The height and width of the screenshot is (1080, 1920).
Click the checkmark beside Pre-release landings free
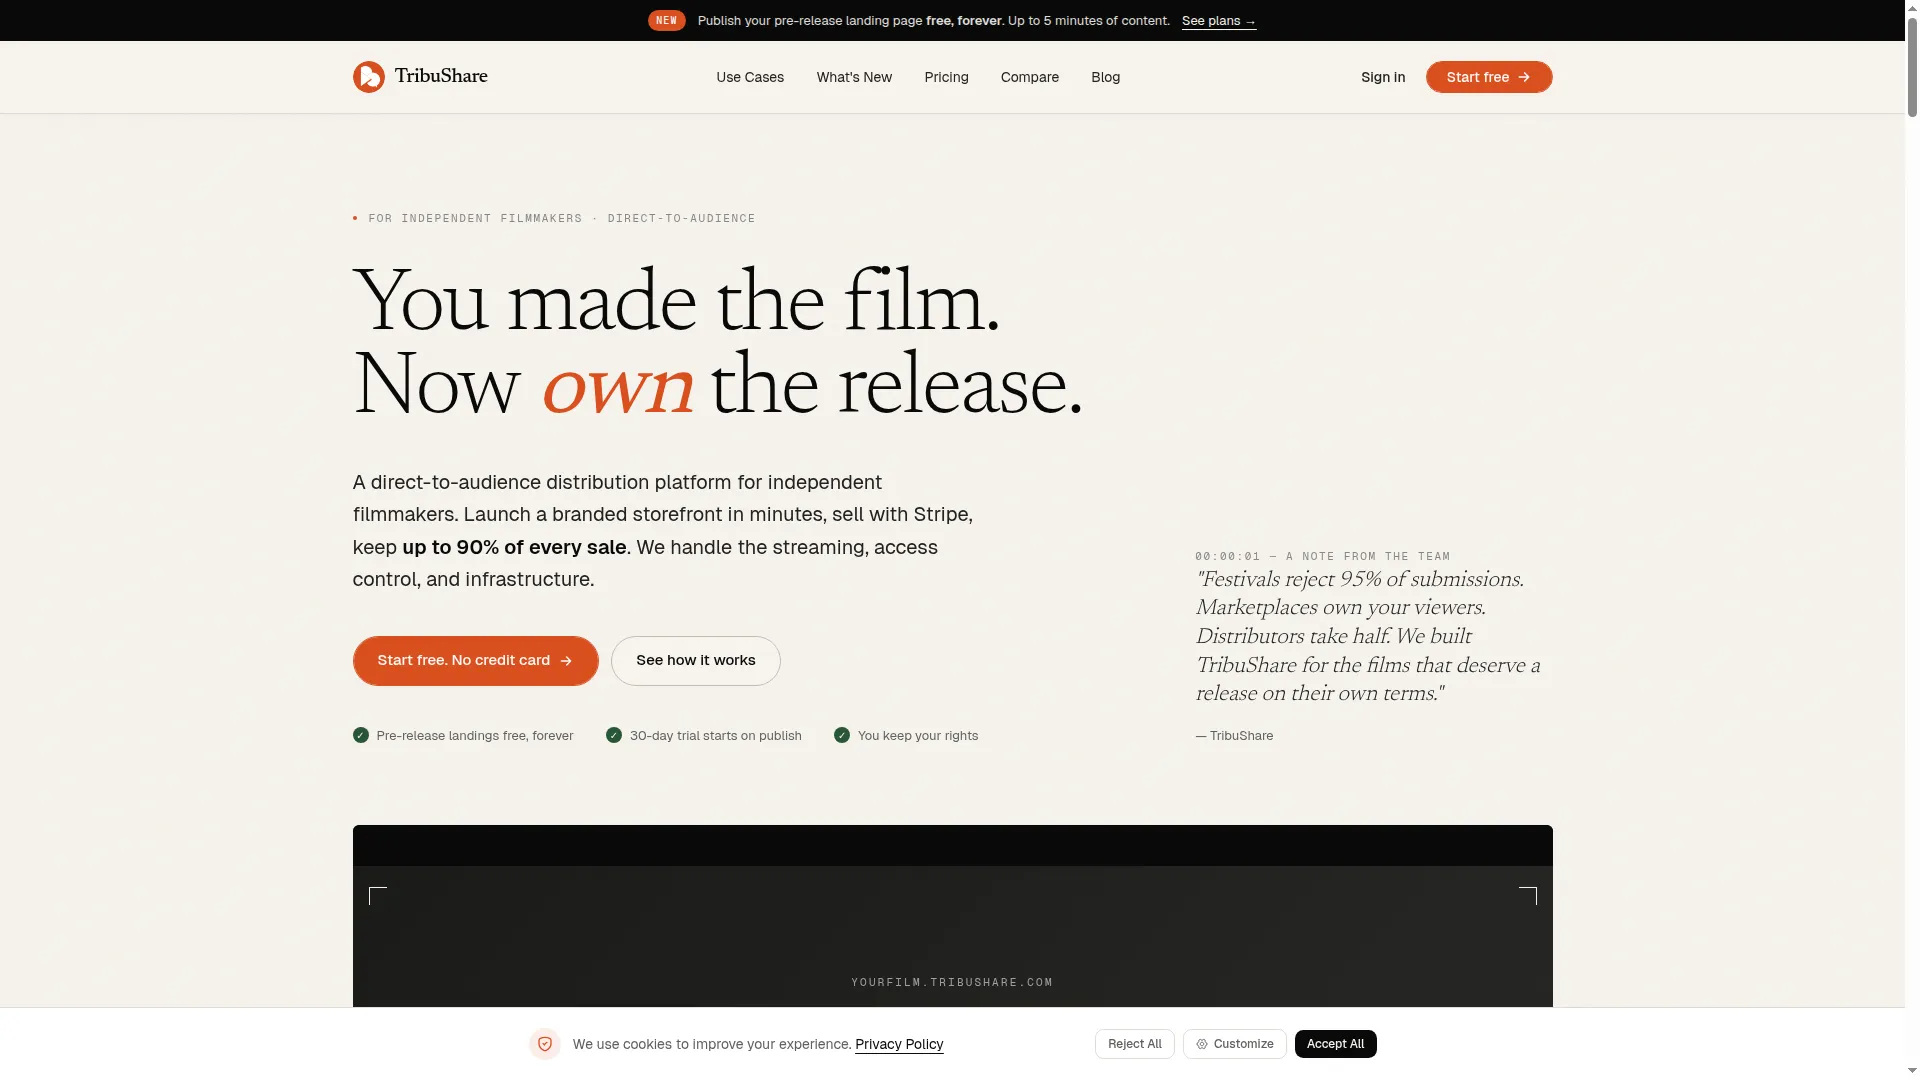tap(361, 735)
